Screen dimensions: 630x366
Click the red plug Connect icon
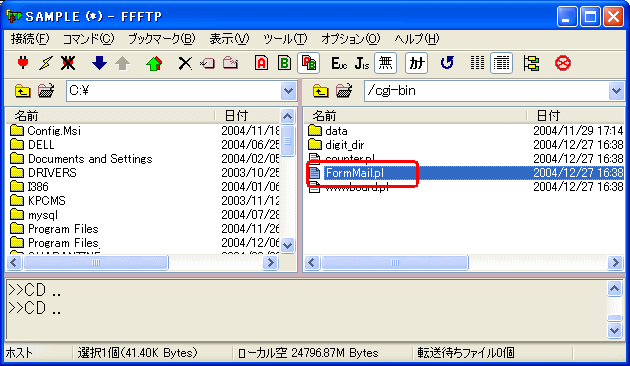click(x=23, y=63)
